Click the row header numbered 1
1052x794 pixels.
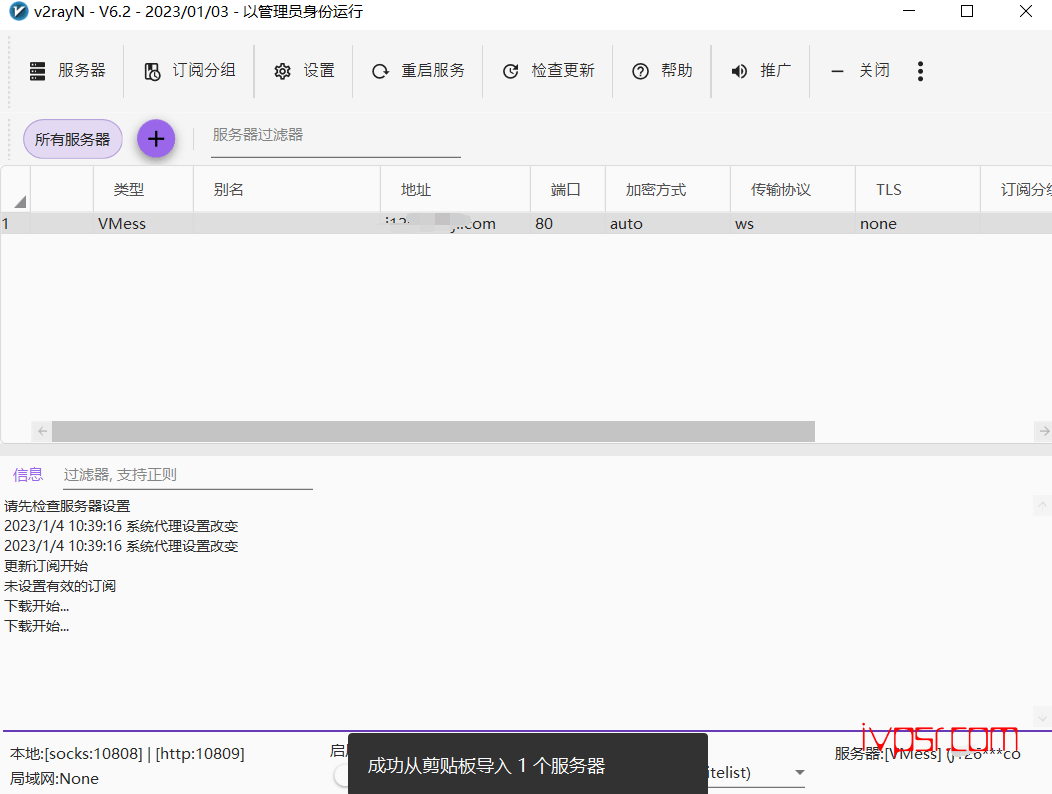point(15,224)
